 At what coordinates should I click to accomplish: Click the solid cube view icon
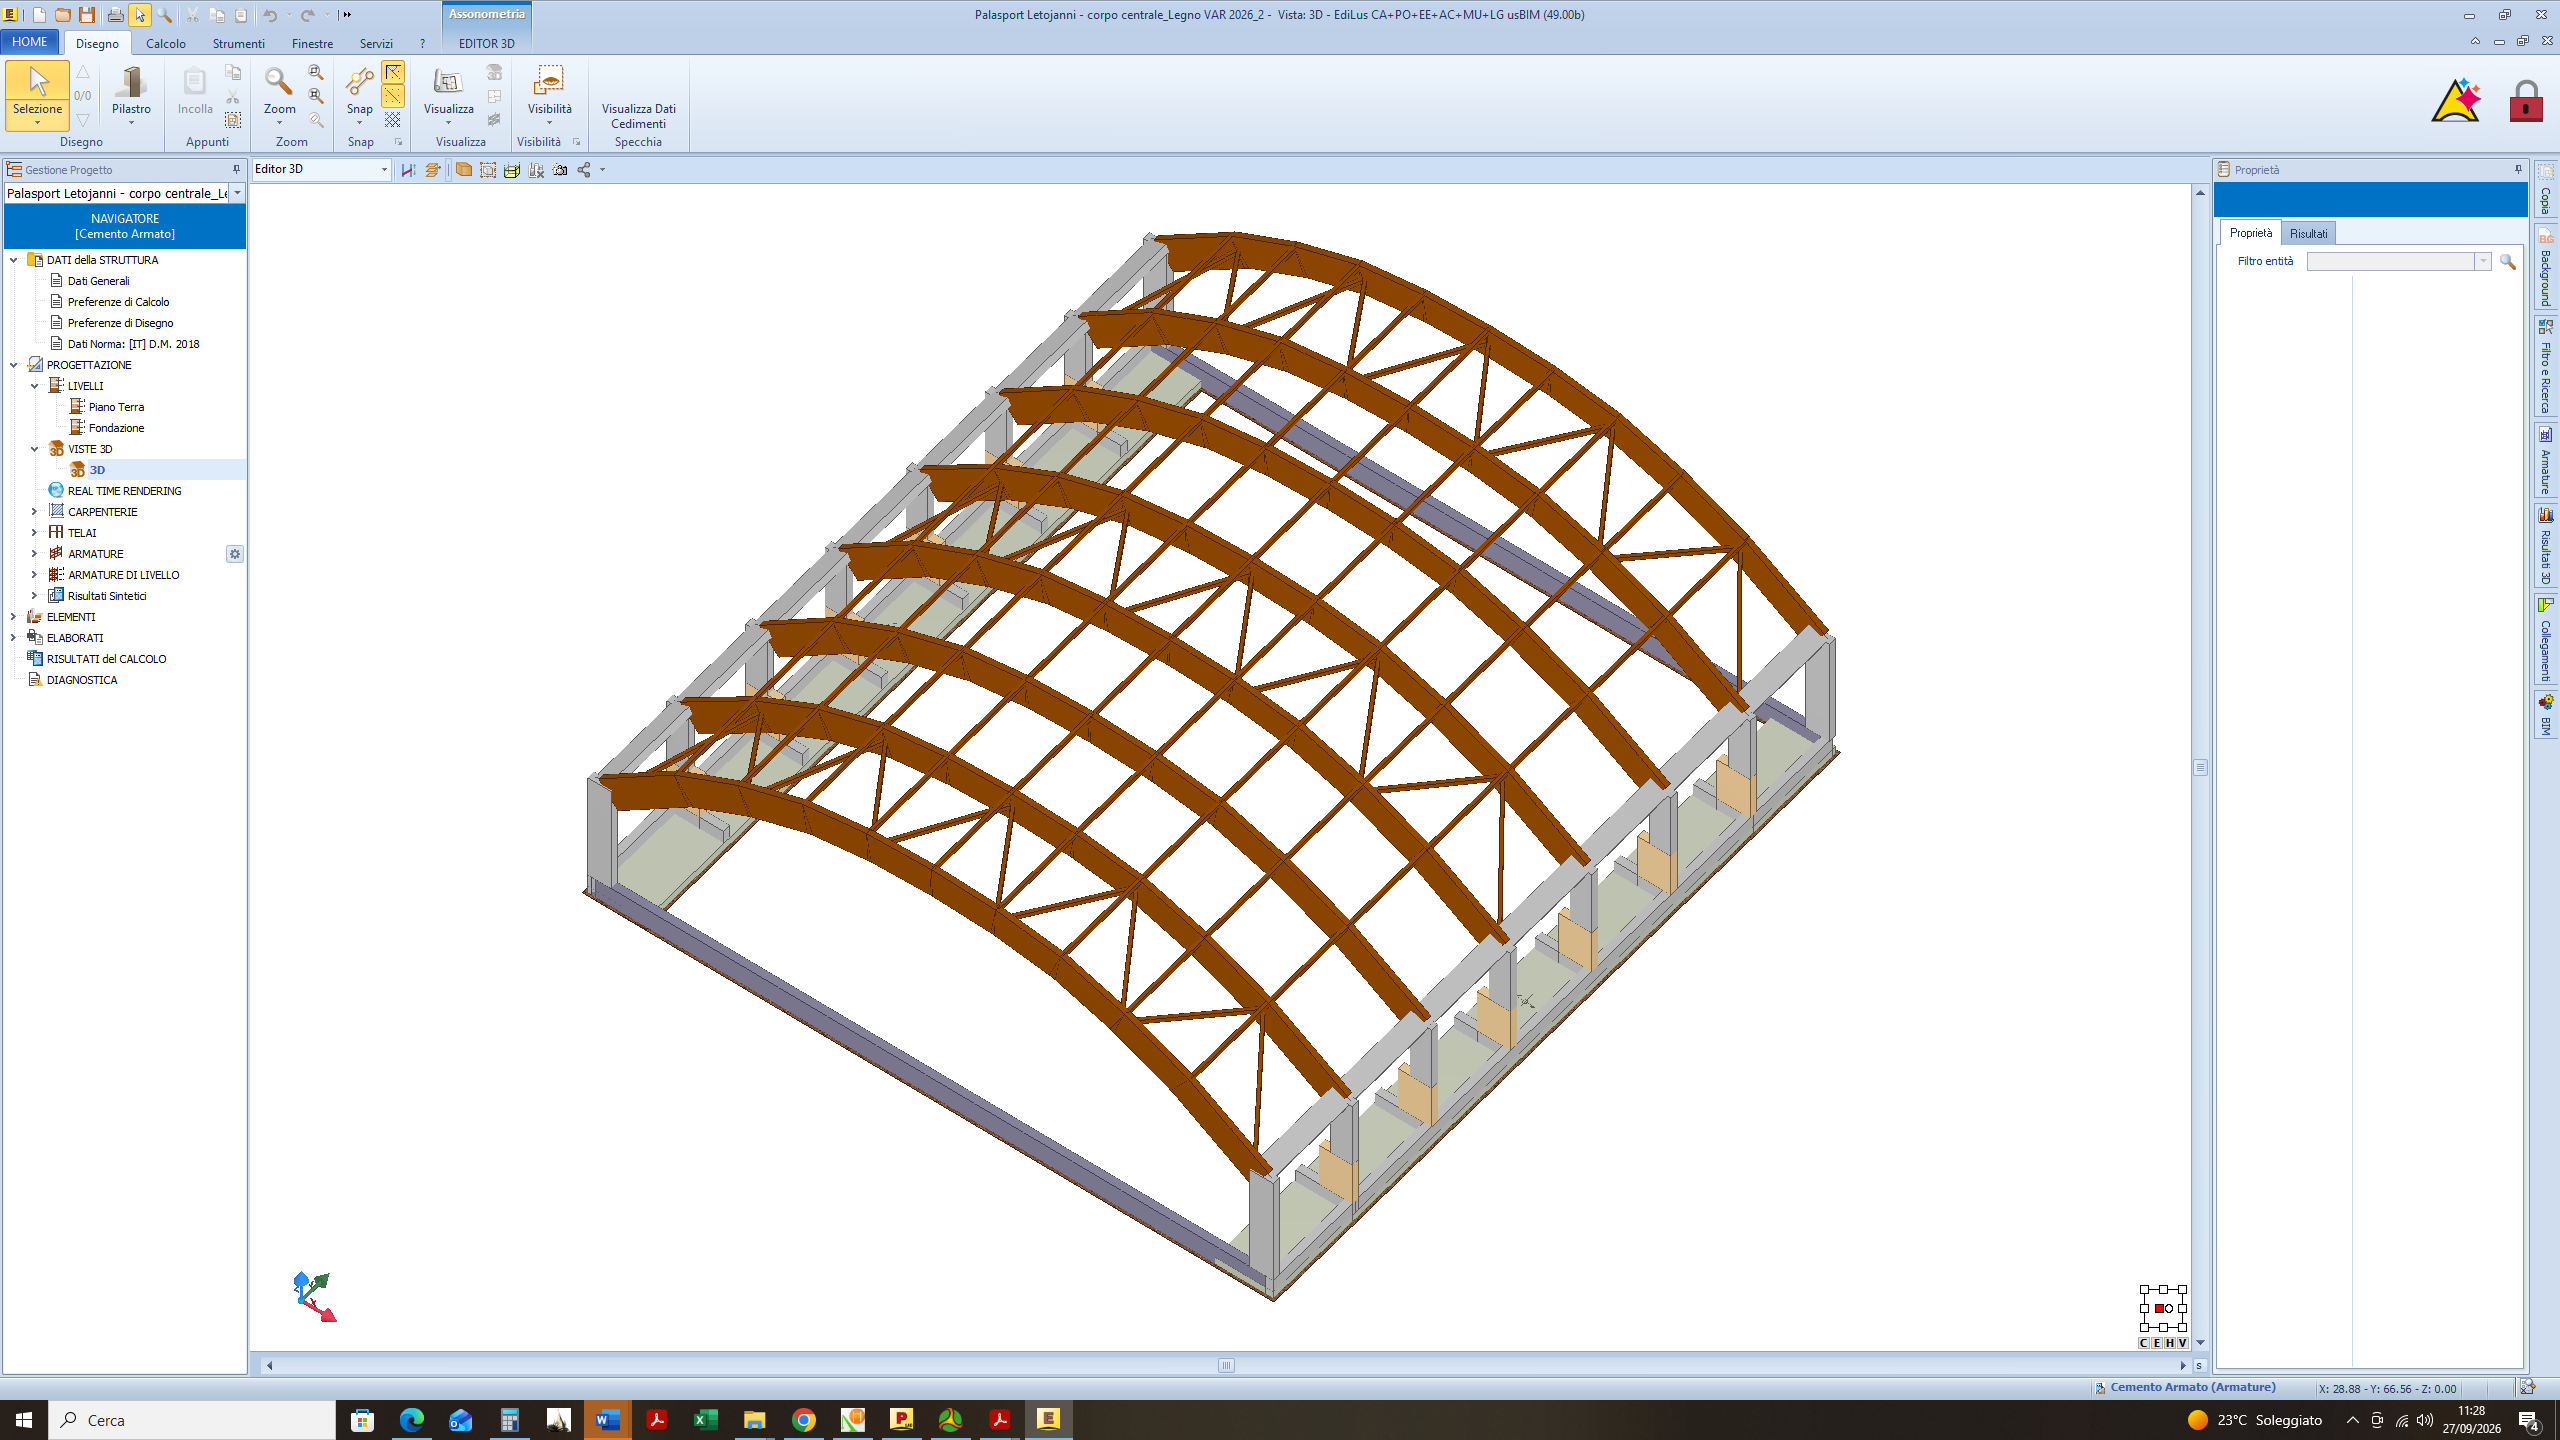pos(464,170)
